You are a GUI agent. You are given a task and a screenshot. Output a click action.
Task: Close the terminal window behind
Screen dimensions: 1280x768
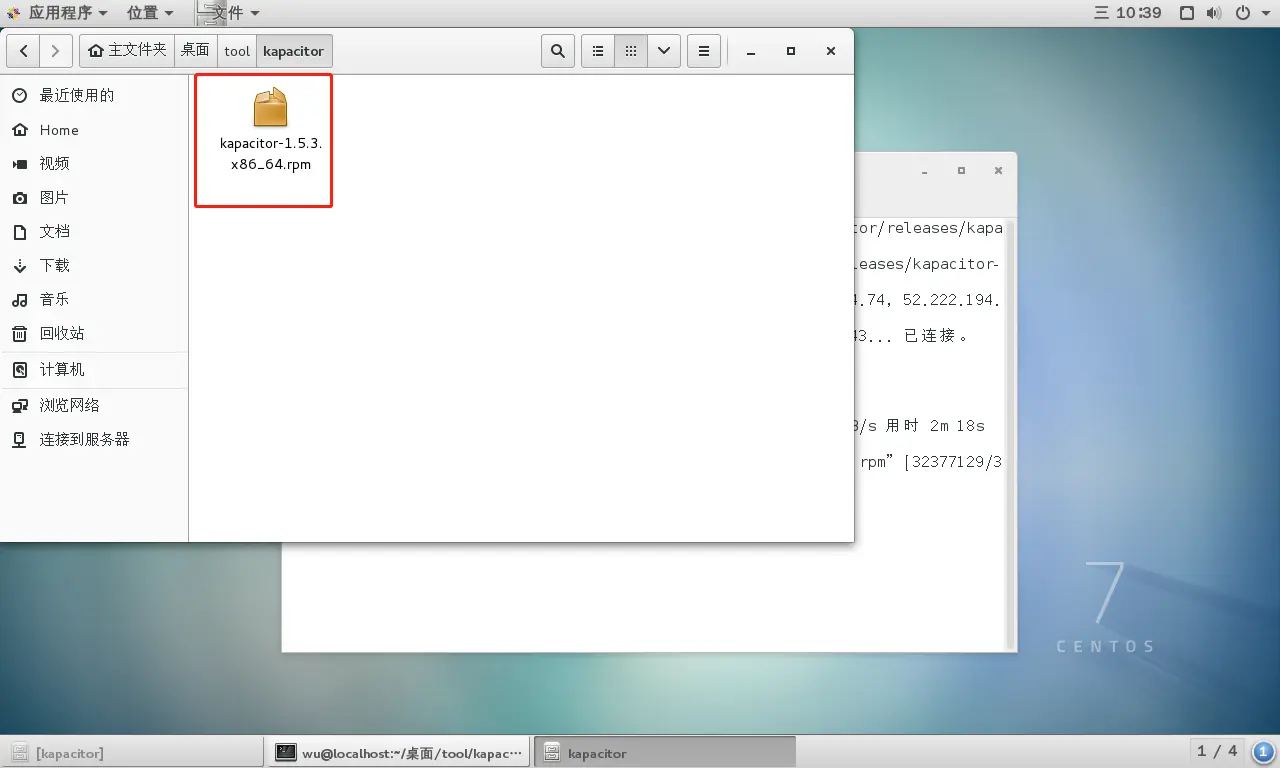point(998,171)
